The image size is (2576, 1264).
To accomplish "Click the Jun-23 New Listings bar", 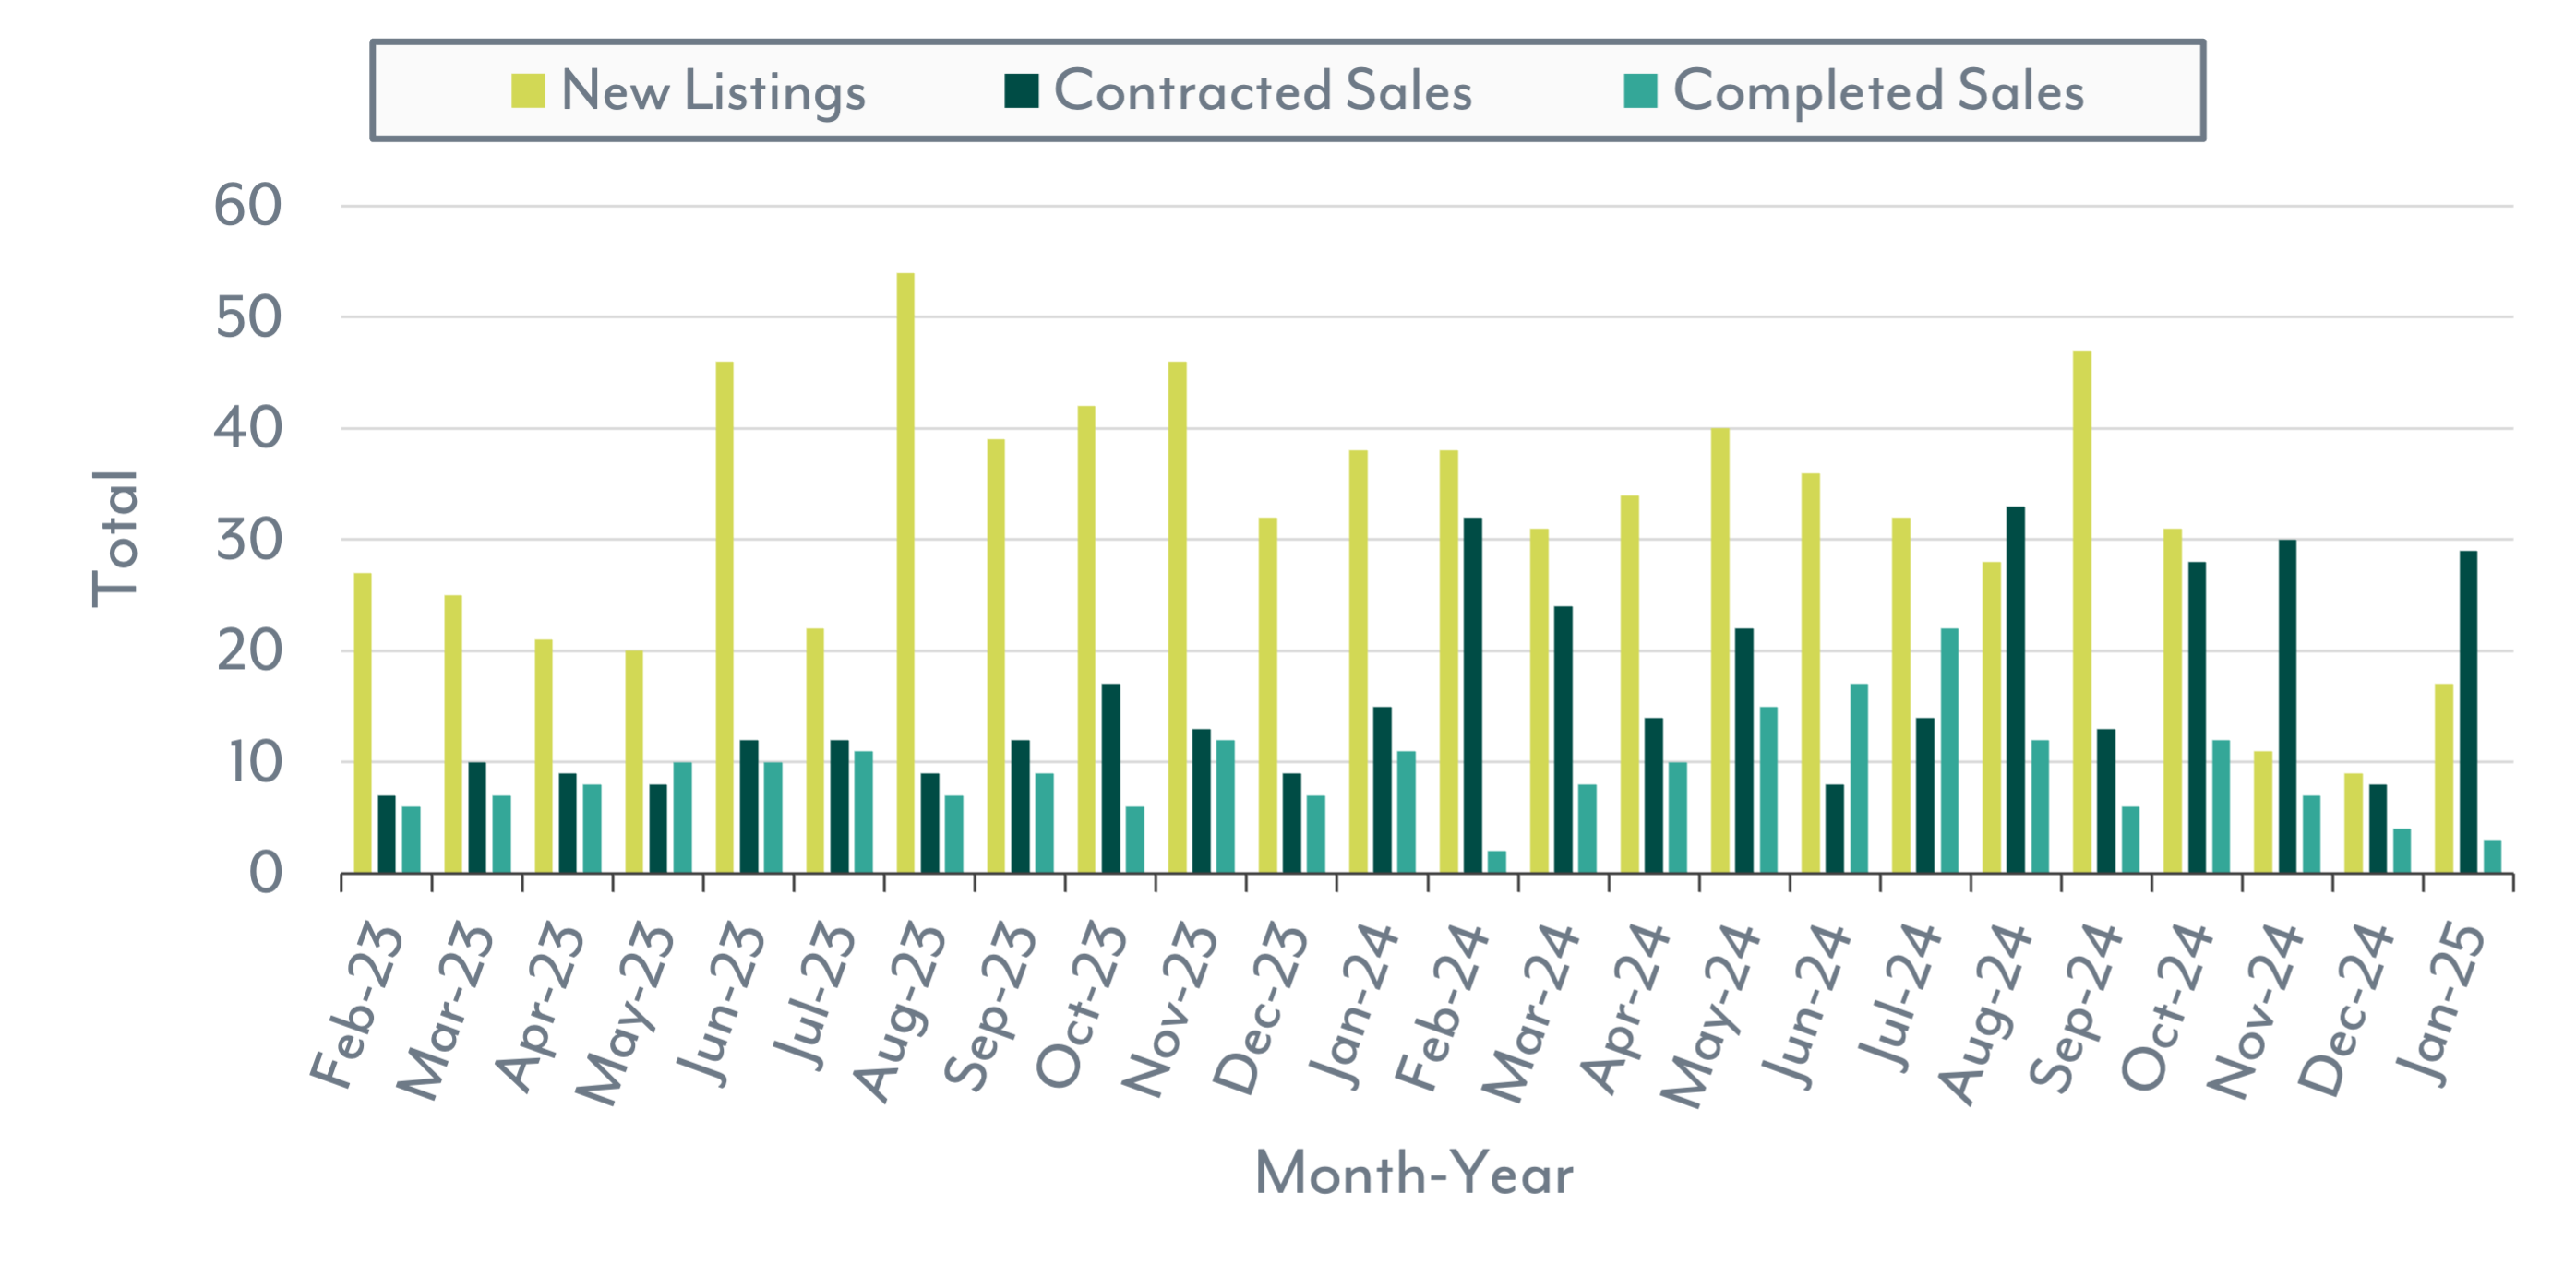I will pyautogui.click(x=724, y=617).
